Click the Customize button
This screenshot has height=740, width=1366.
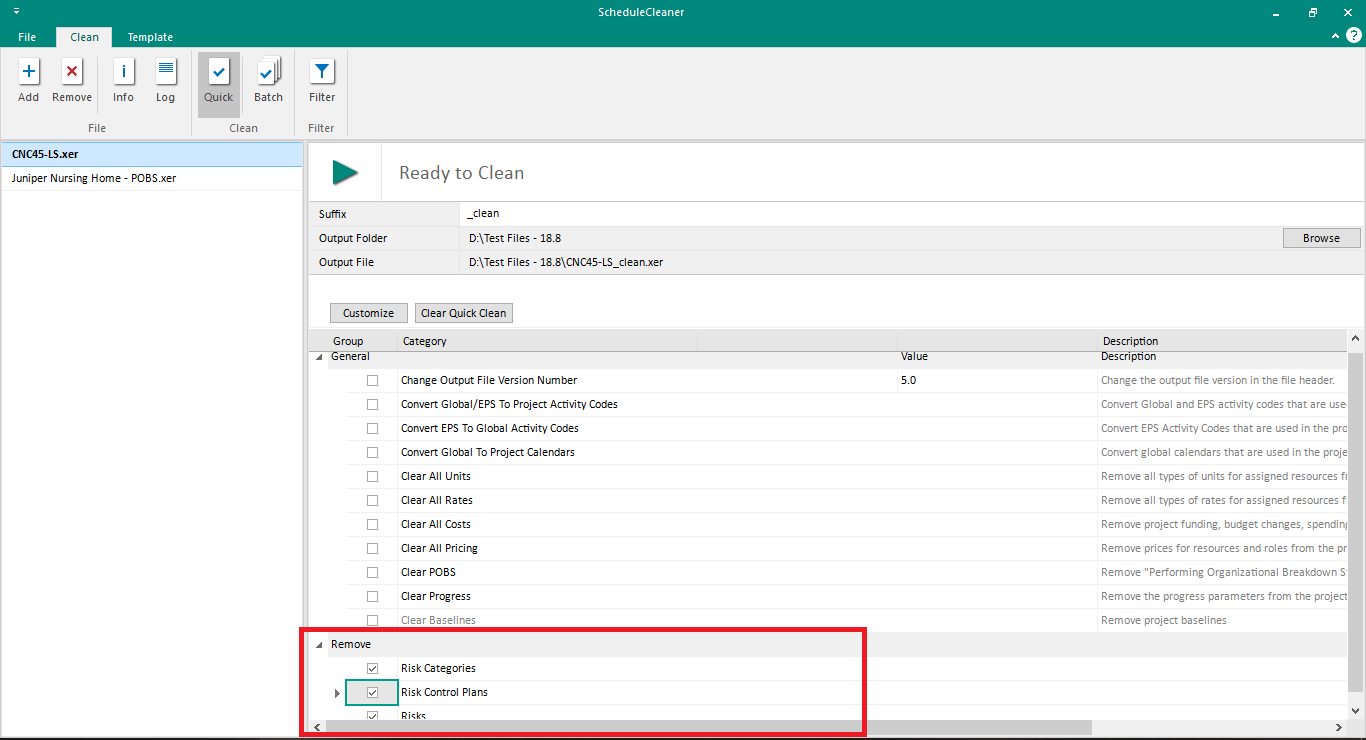pyautogui.click(x=368, y=313)
